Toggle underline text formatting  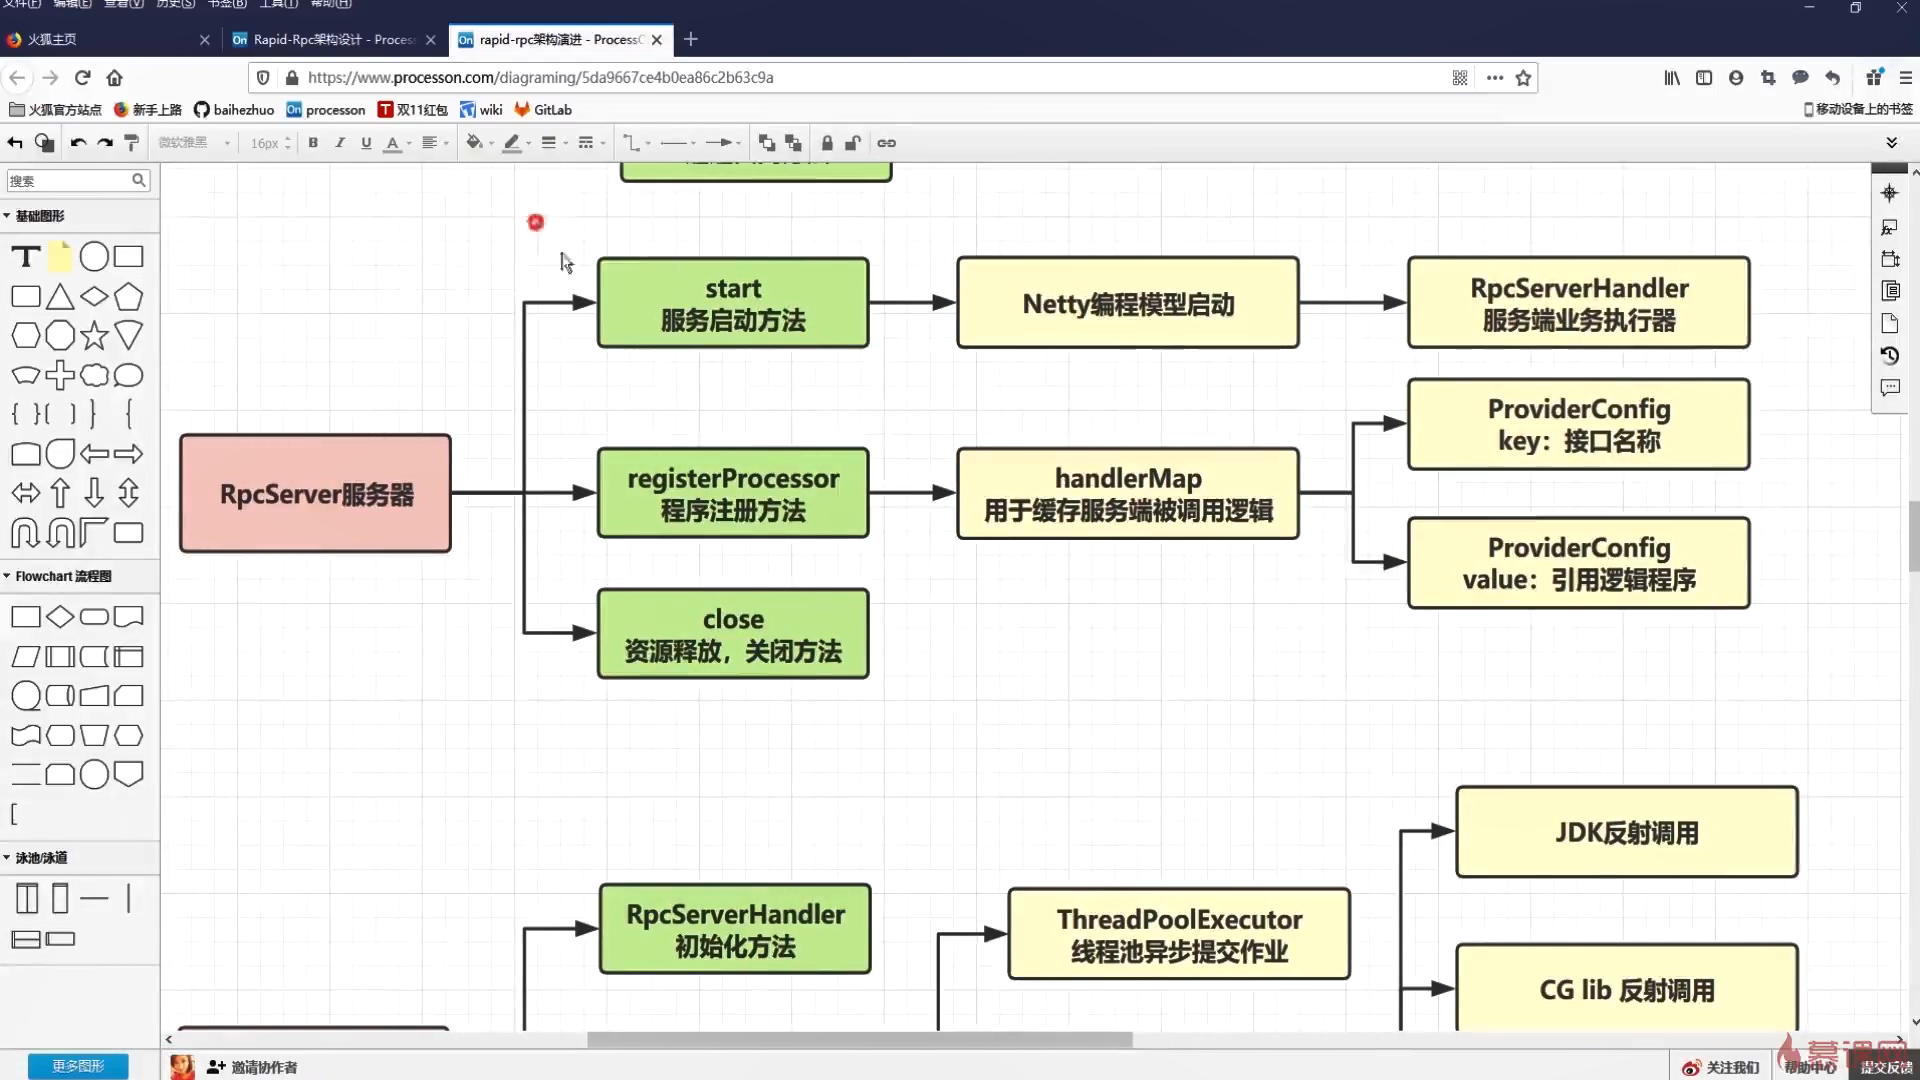click(366, 143)
